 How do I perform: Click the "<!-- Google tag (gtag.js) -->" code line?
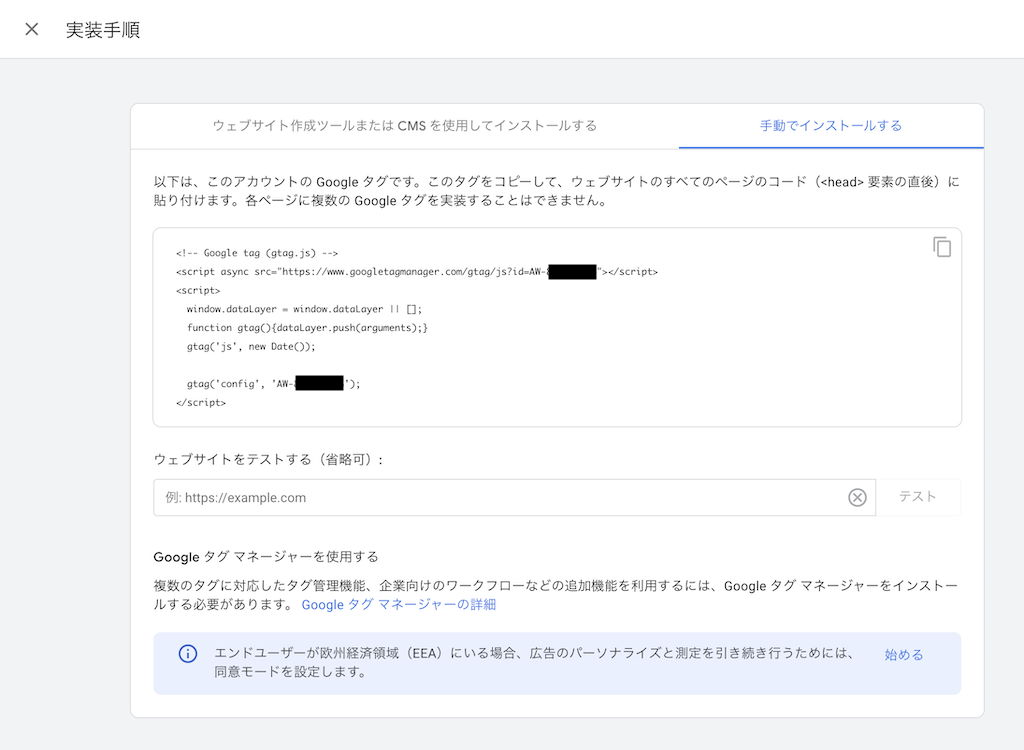pos(257,253)
